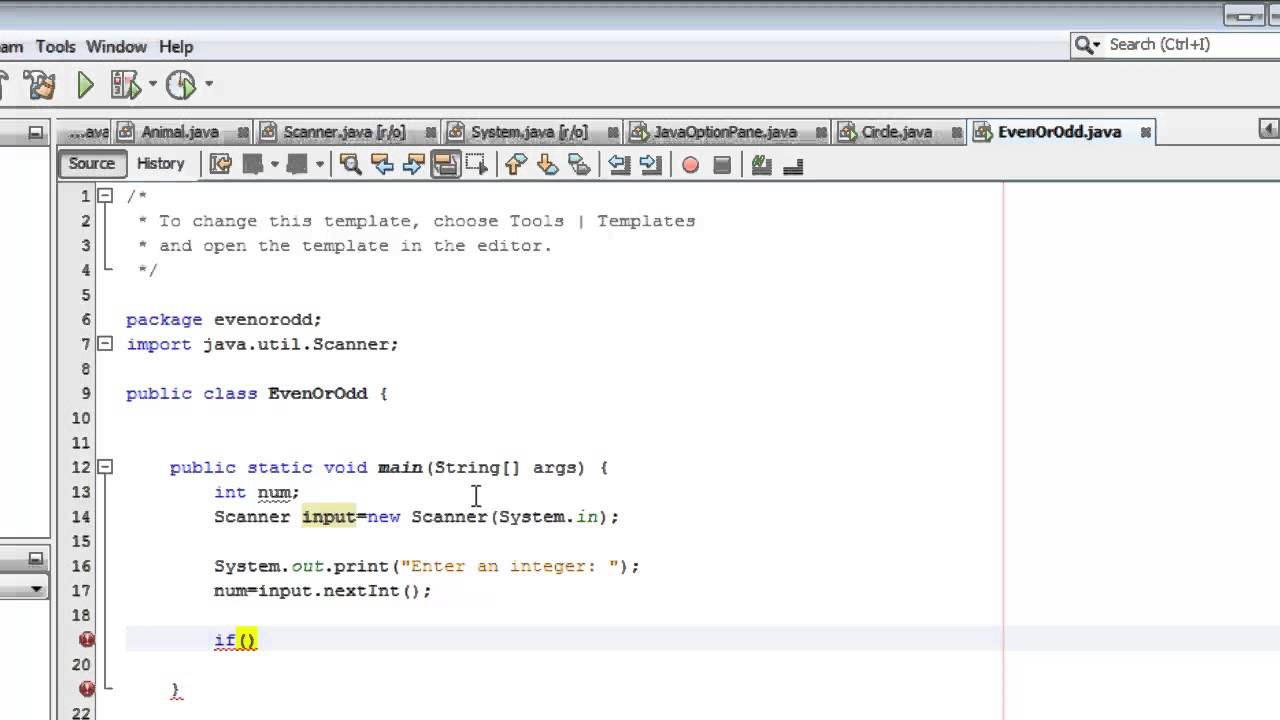This screenshot has width=1280, height=720.
Task: Open the Window menu
Action: pyautogui.click(x=116, y=46)
